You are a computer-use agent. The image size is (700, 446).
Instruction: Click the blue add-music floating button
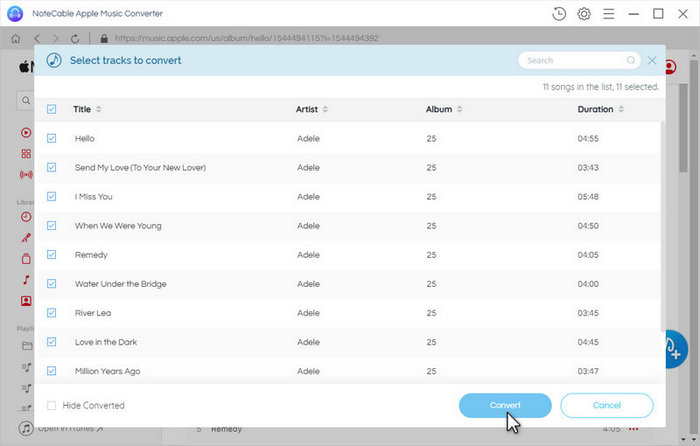tap(675, 350)
